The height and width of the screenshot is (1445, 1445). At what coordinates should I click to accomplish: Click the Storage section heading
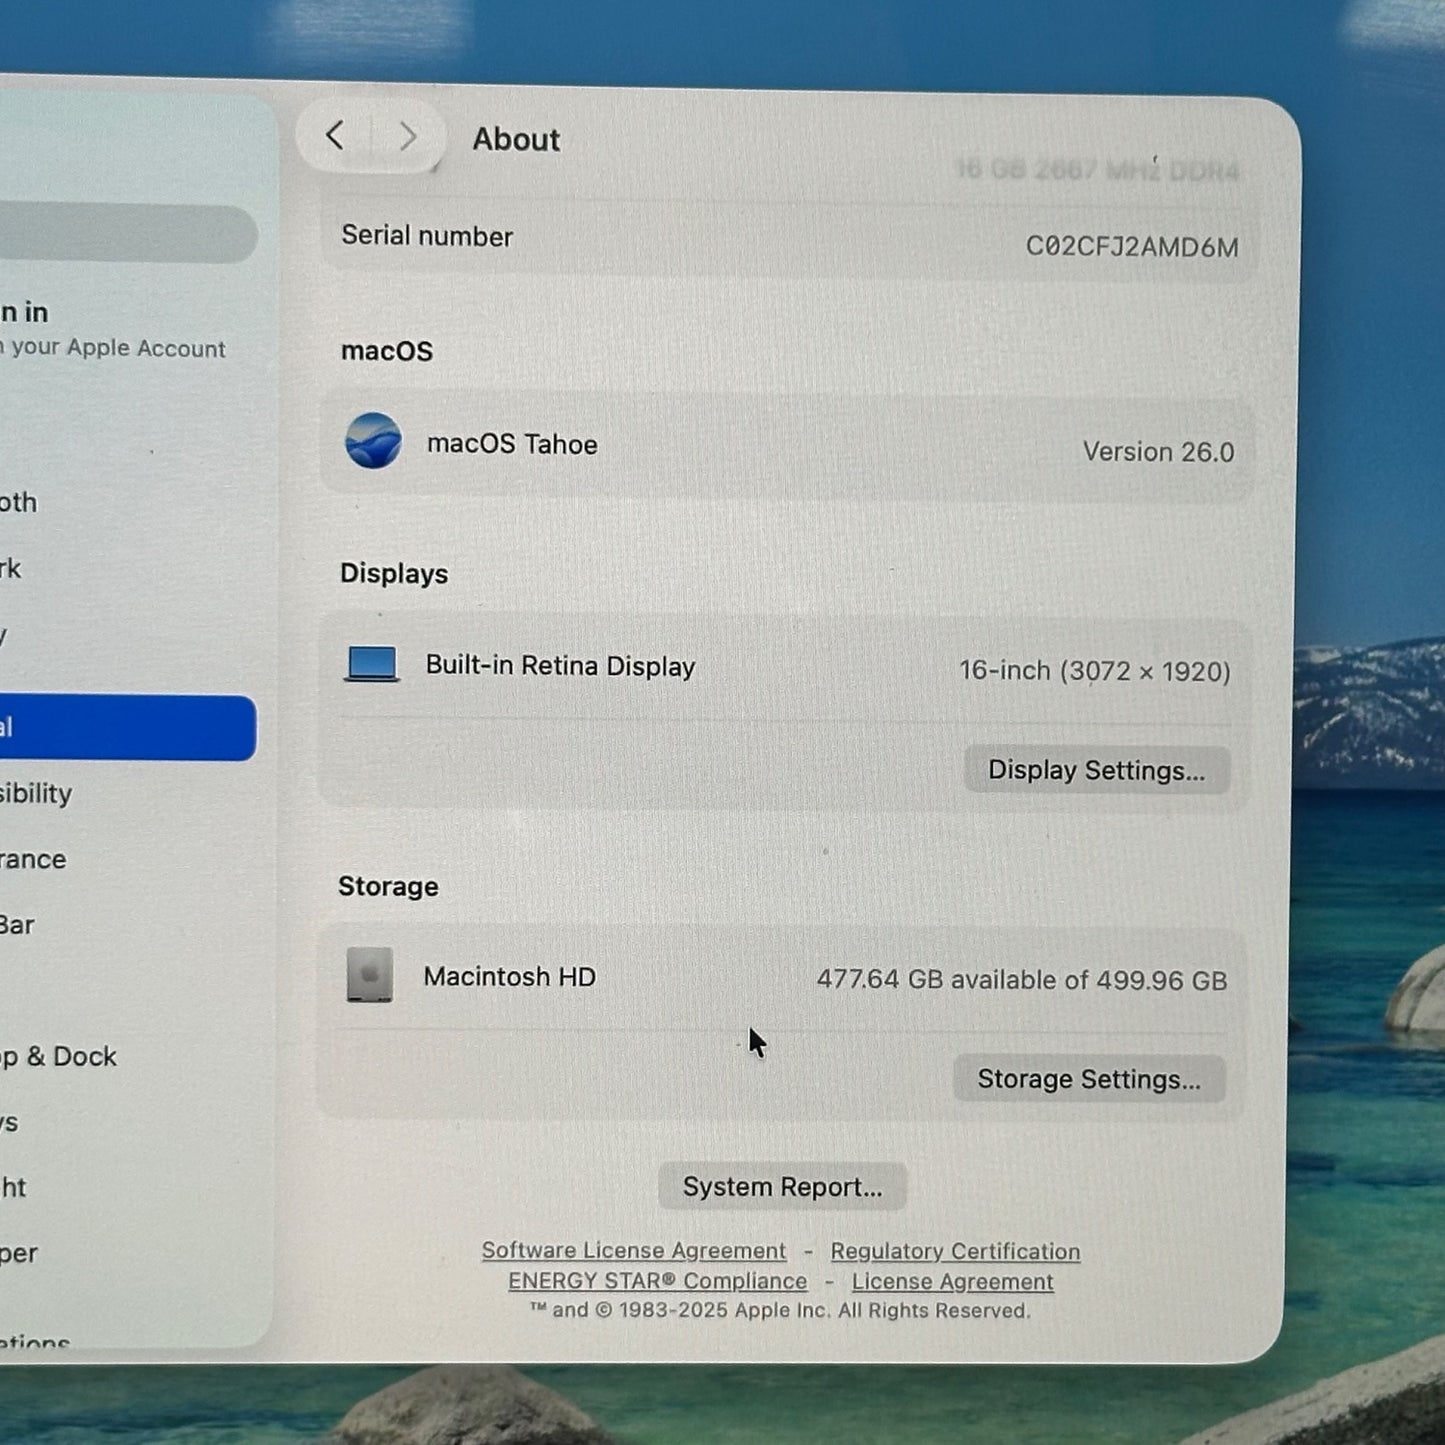pos(388,887)
